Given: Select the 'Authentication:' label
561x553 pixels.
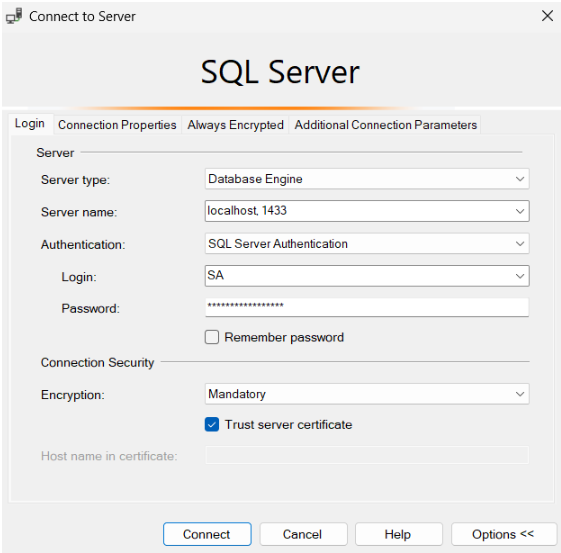Looking at the screenshot, I should pyautogui.click(x=83, y=245).
